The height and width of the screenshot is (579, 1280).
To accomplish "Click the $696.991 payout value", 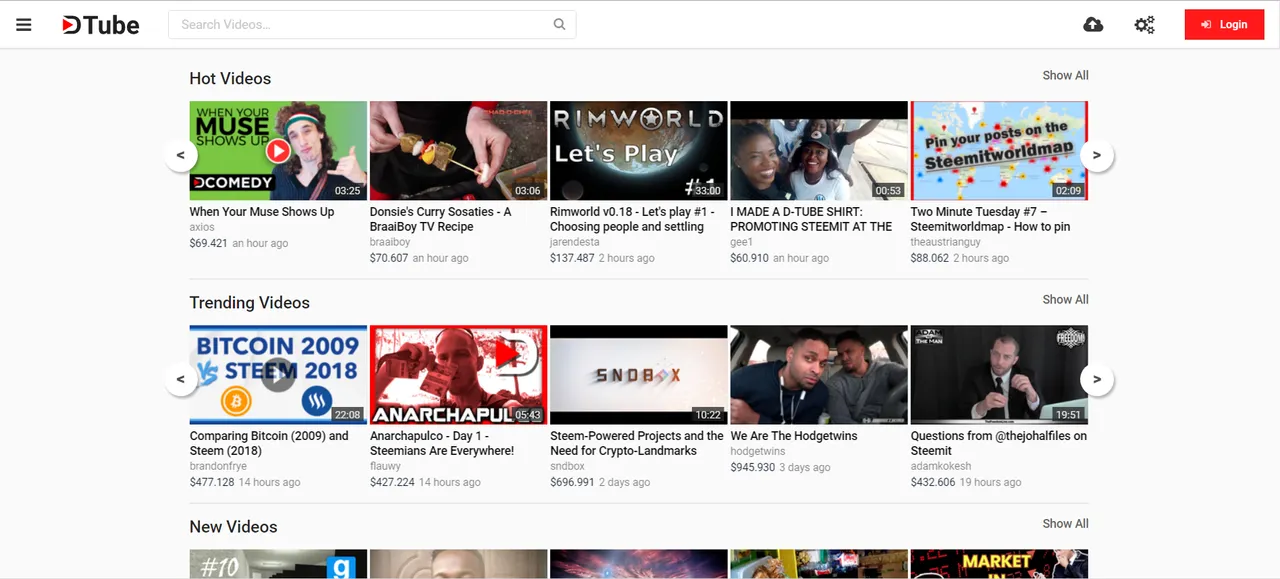I will click(x=572, y=482).
